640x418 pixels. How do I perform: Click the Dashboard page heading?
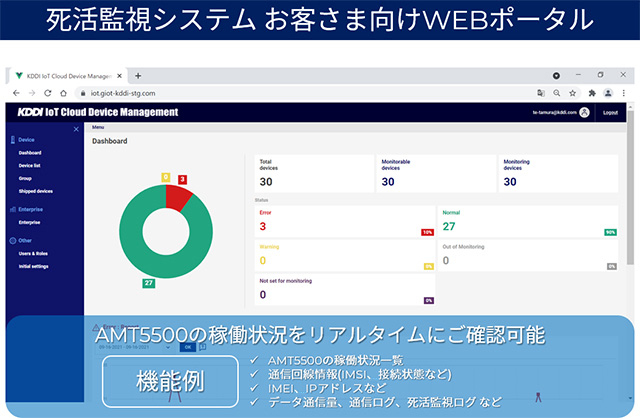[109, 141]
